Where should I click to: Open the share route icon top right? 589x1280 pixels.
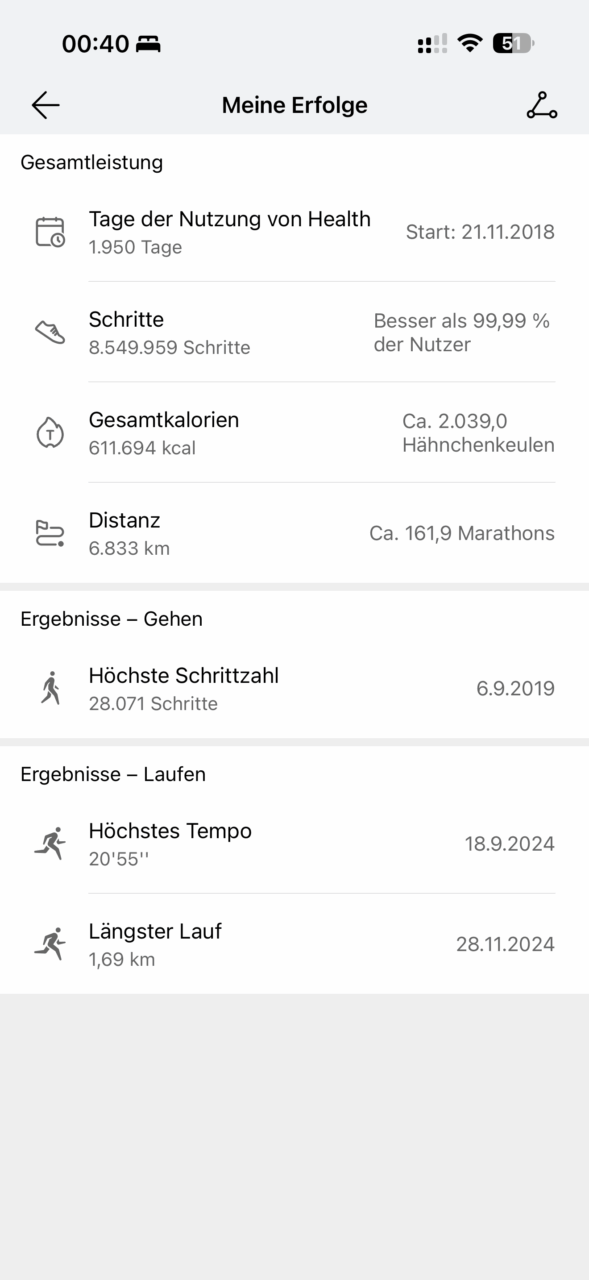point(542,105)
